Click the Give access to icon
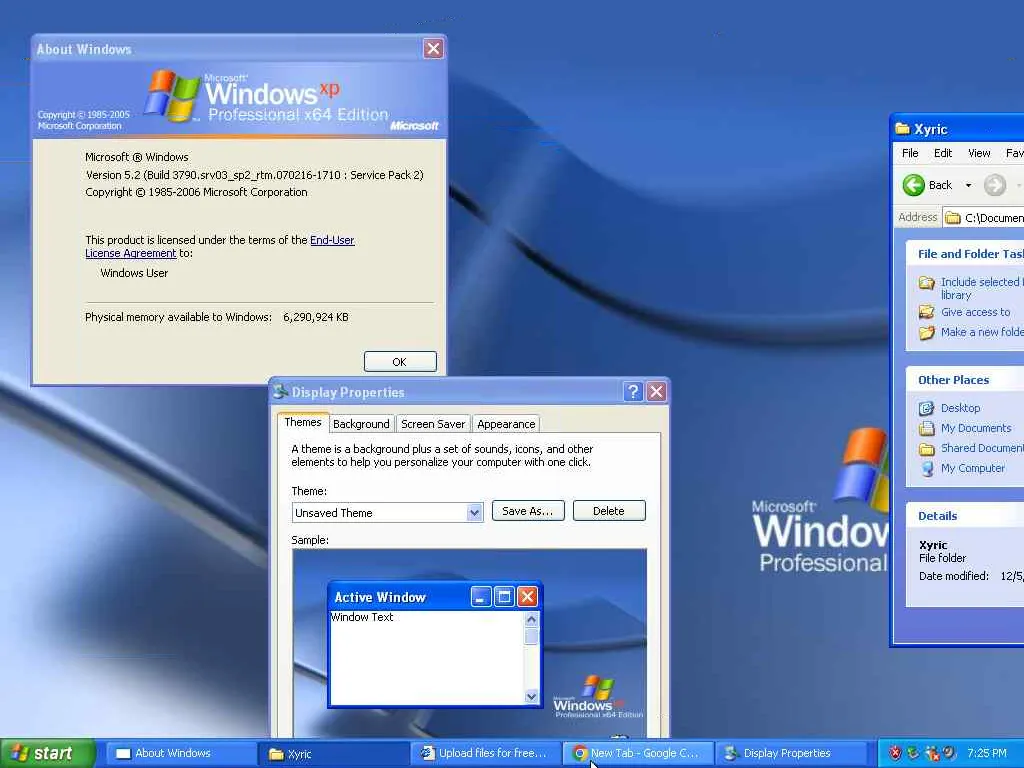Screen dimensions: 1024x768 (x=927, y=312)
